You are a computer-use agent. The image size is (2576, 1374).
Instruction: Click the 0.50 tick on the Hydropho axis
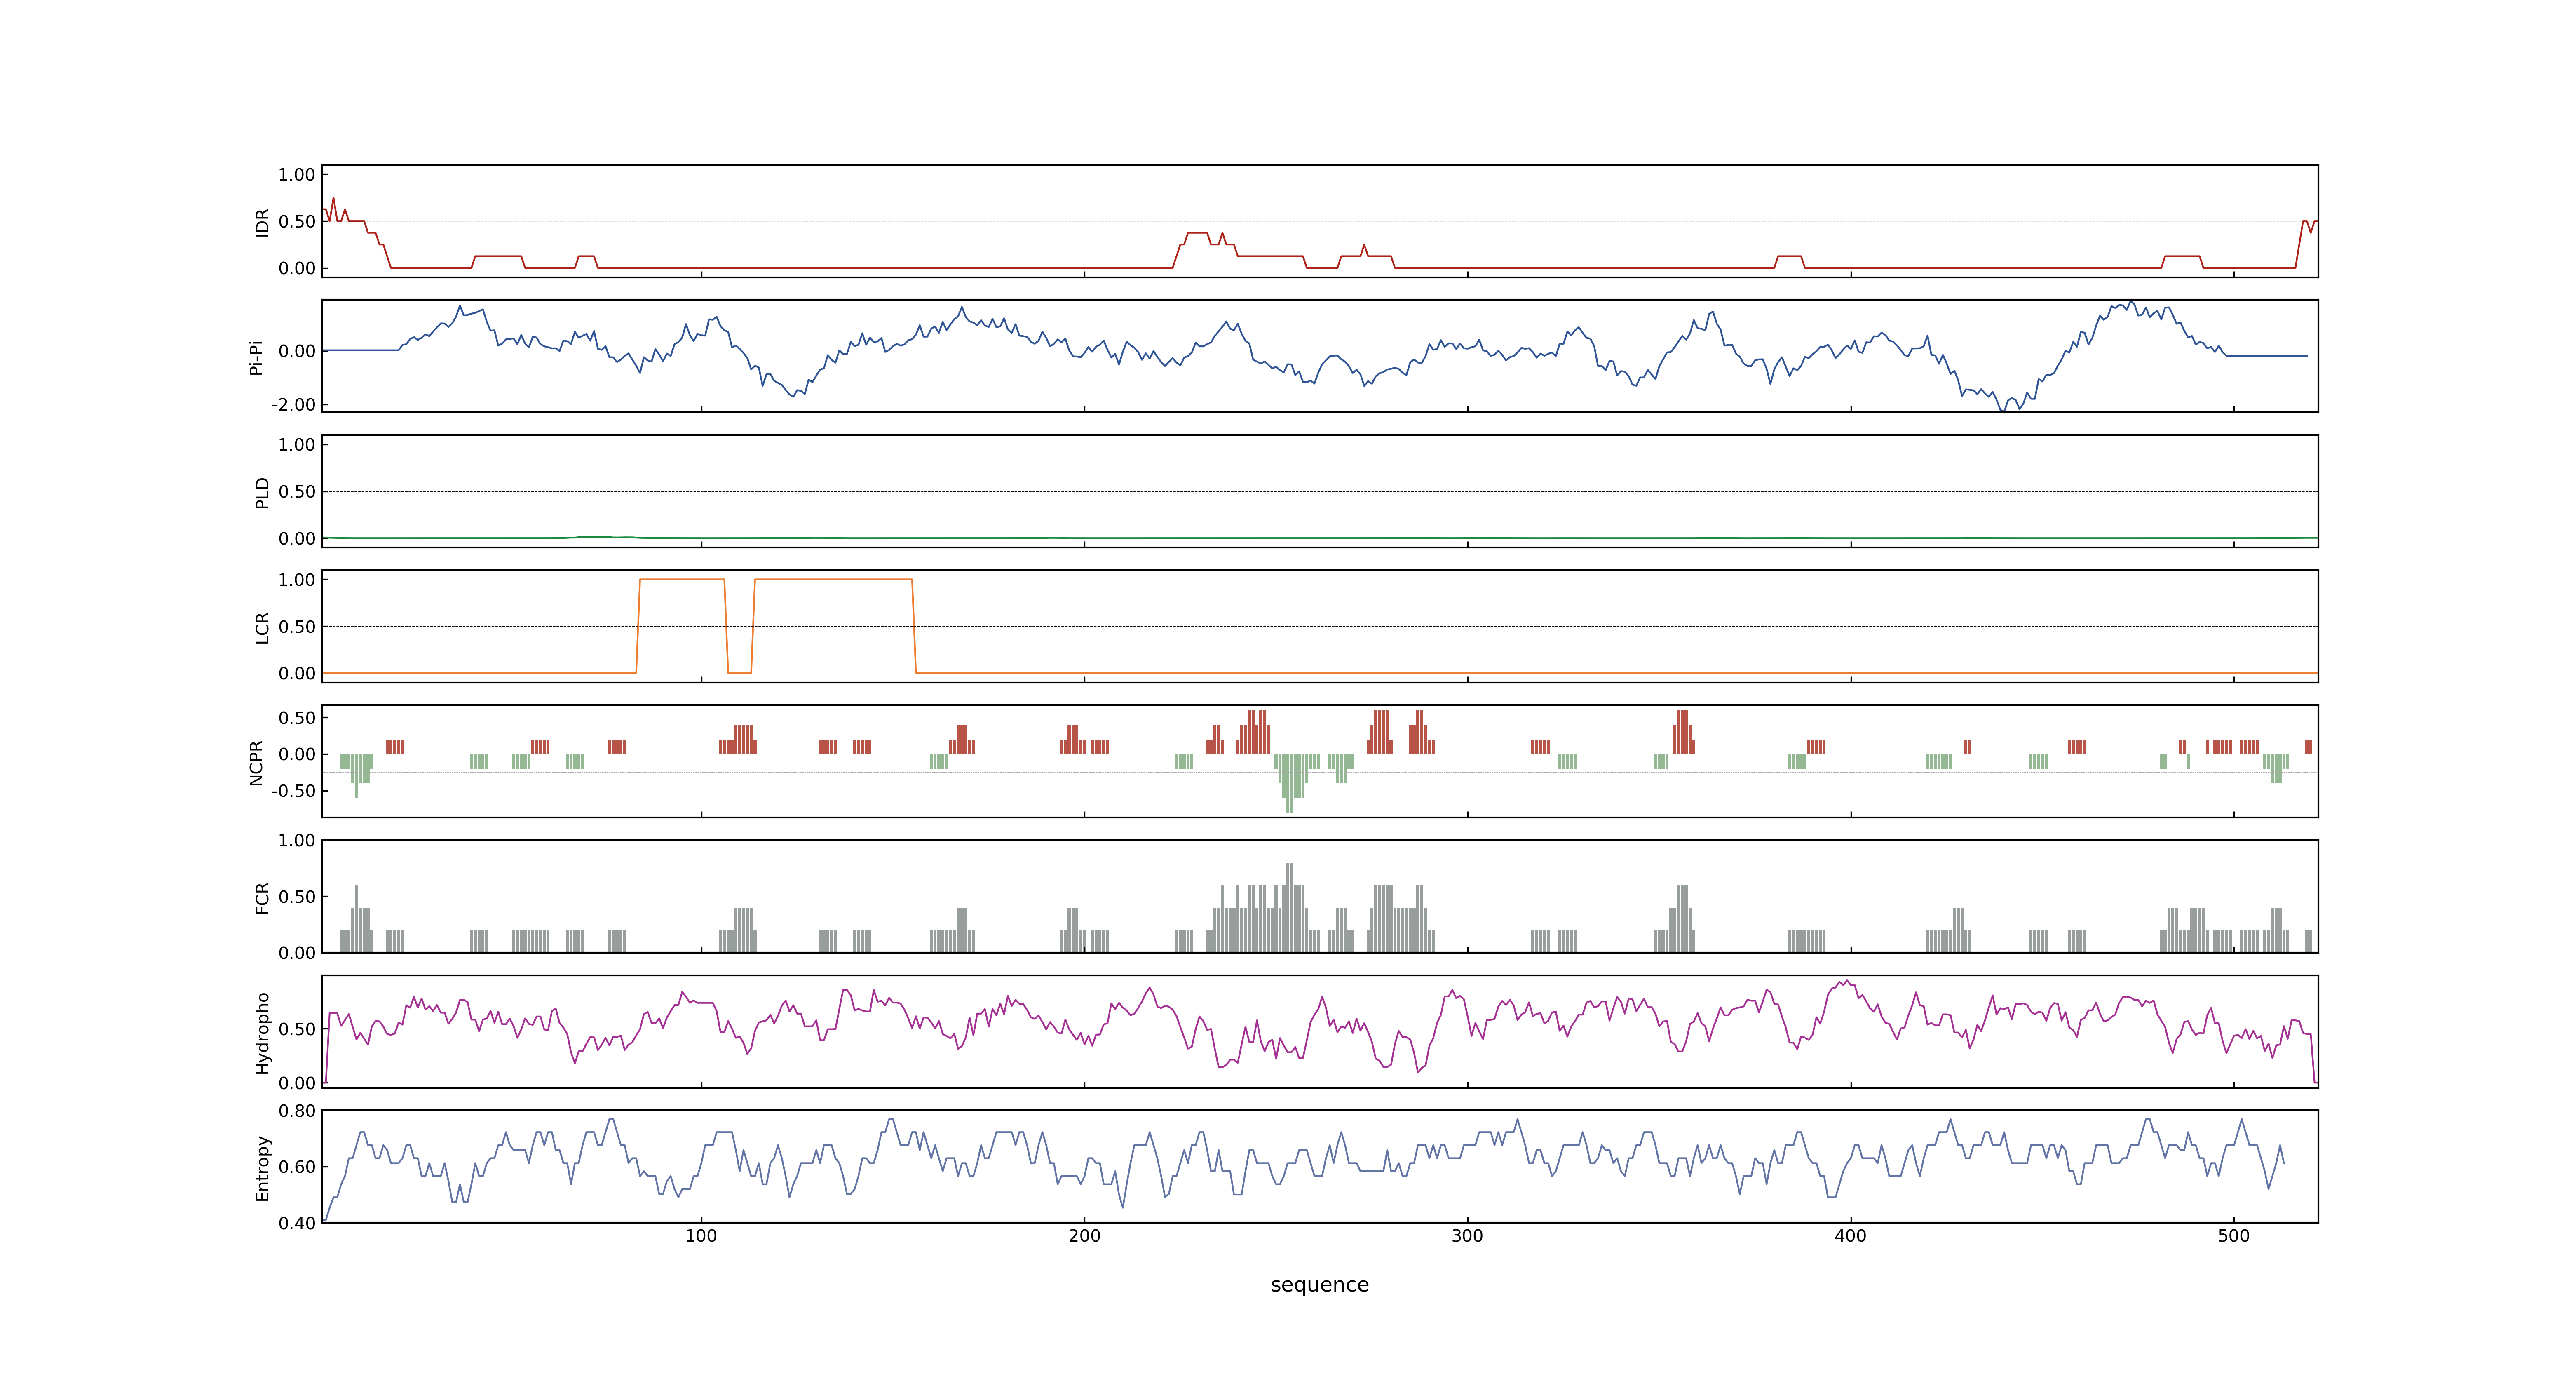coord(297,1029)
